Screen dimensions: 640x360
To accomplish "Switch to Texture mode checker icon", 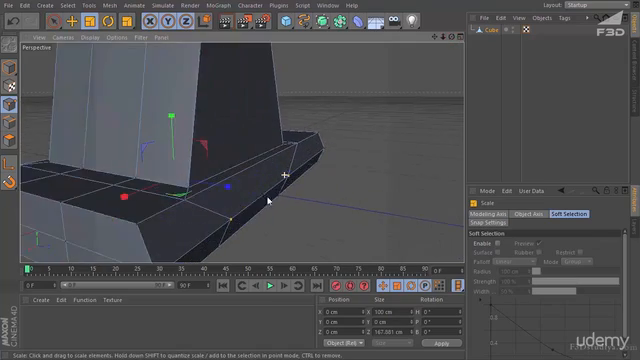I will tap(9, 86).
